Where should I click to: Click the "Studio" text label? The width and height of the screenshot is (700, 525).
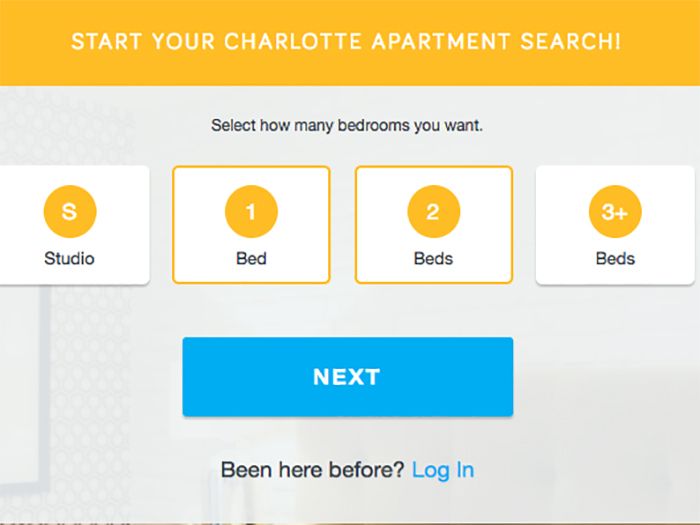click(x=69, y=258)
